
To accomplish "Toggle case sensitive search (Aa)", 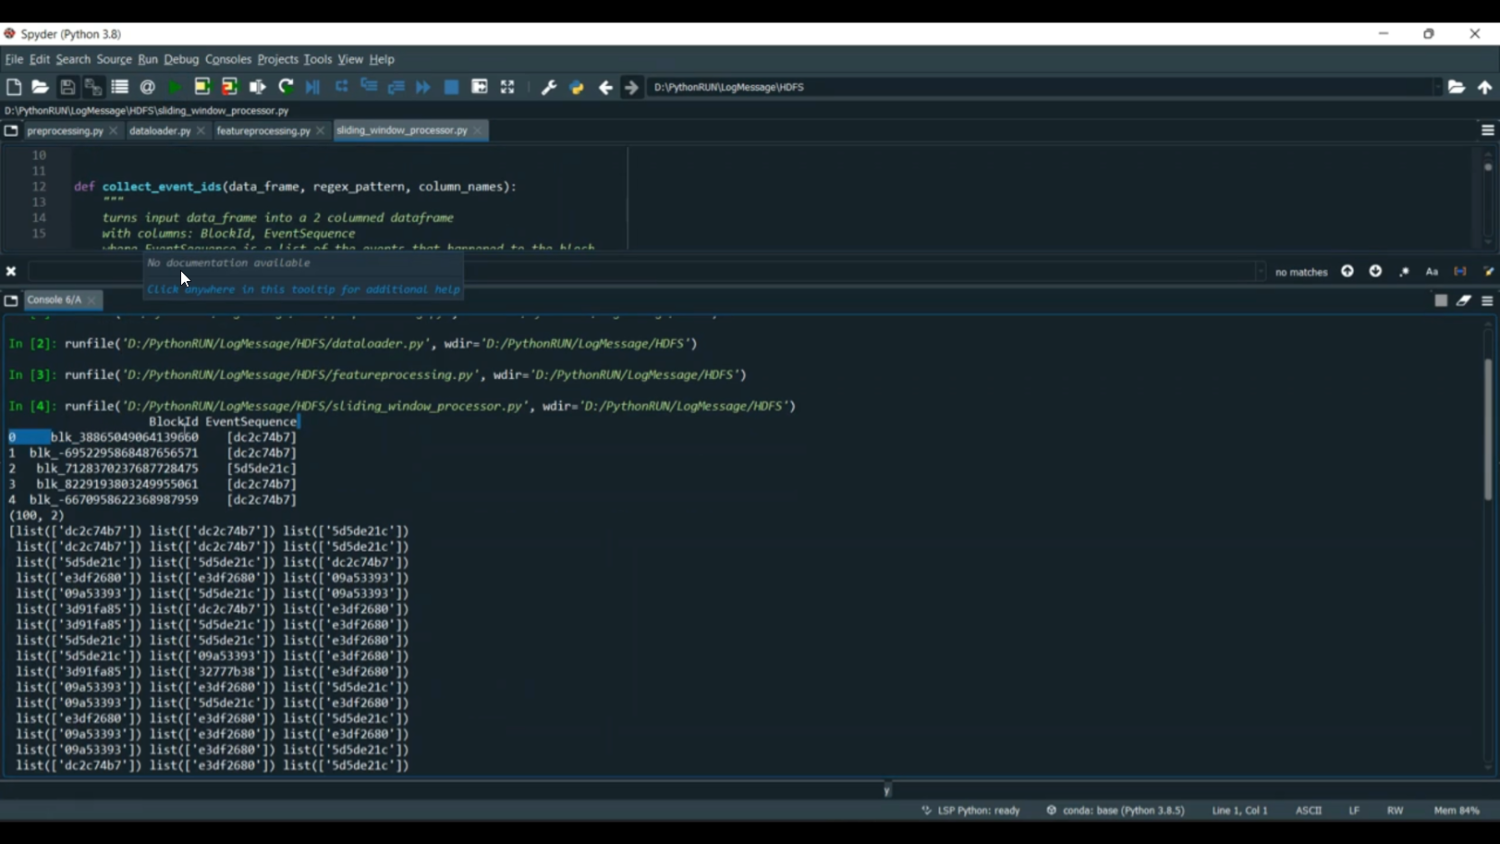I will 1432,272.
